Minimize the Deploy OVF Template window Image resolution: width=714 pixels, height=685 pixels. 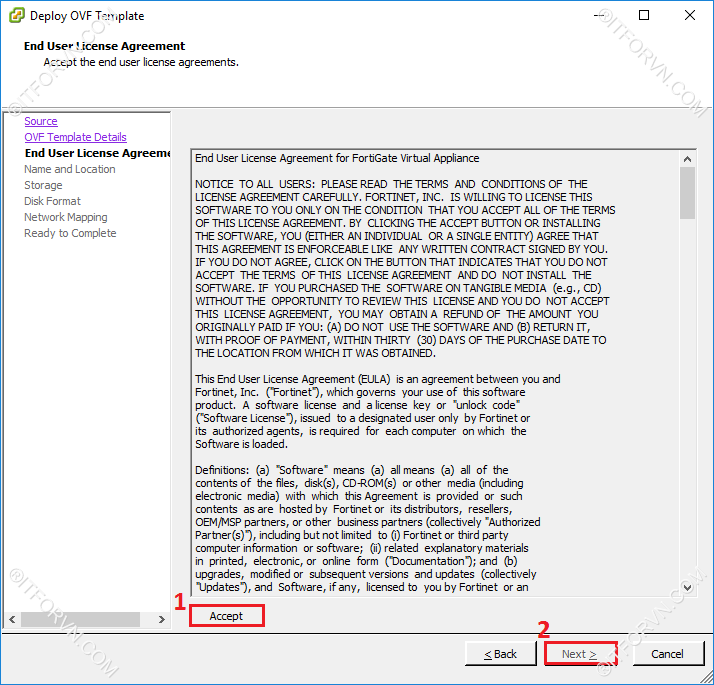[x=598, y=15]
